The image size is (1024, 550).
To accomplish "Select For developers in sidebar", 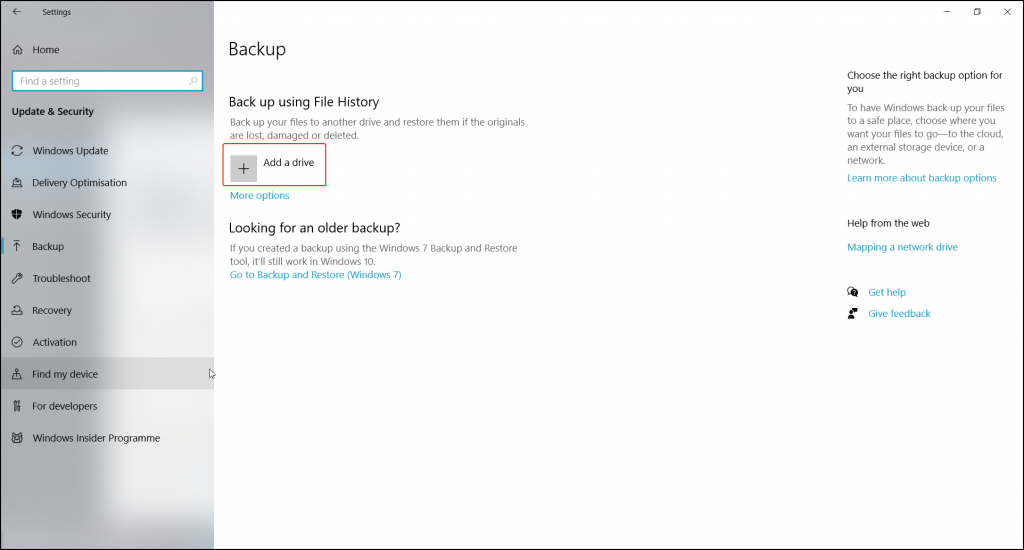I will tap(65, 407).
